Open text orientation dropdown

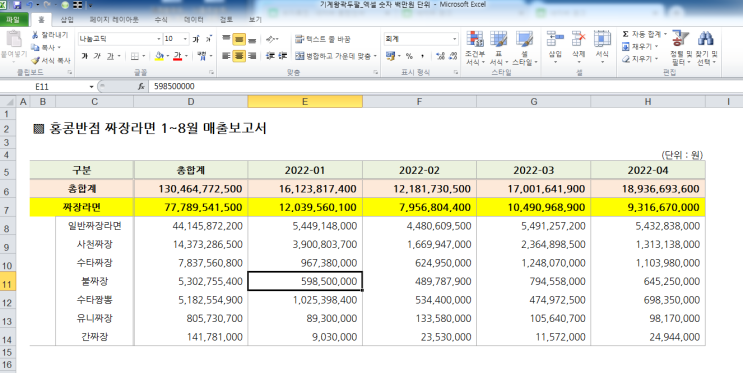(x=272, y=39)
